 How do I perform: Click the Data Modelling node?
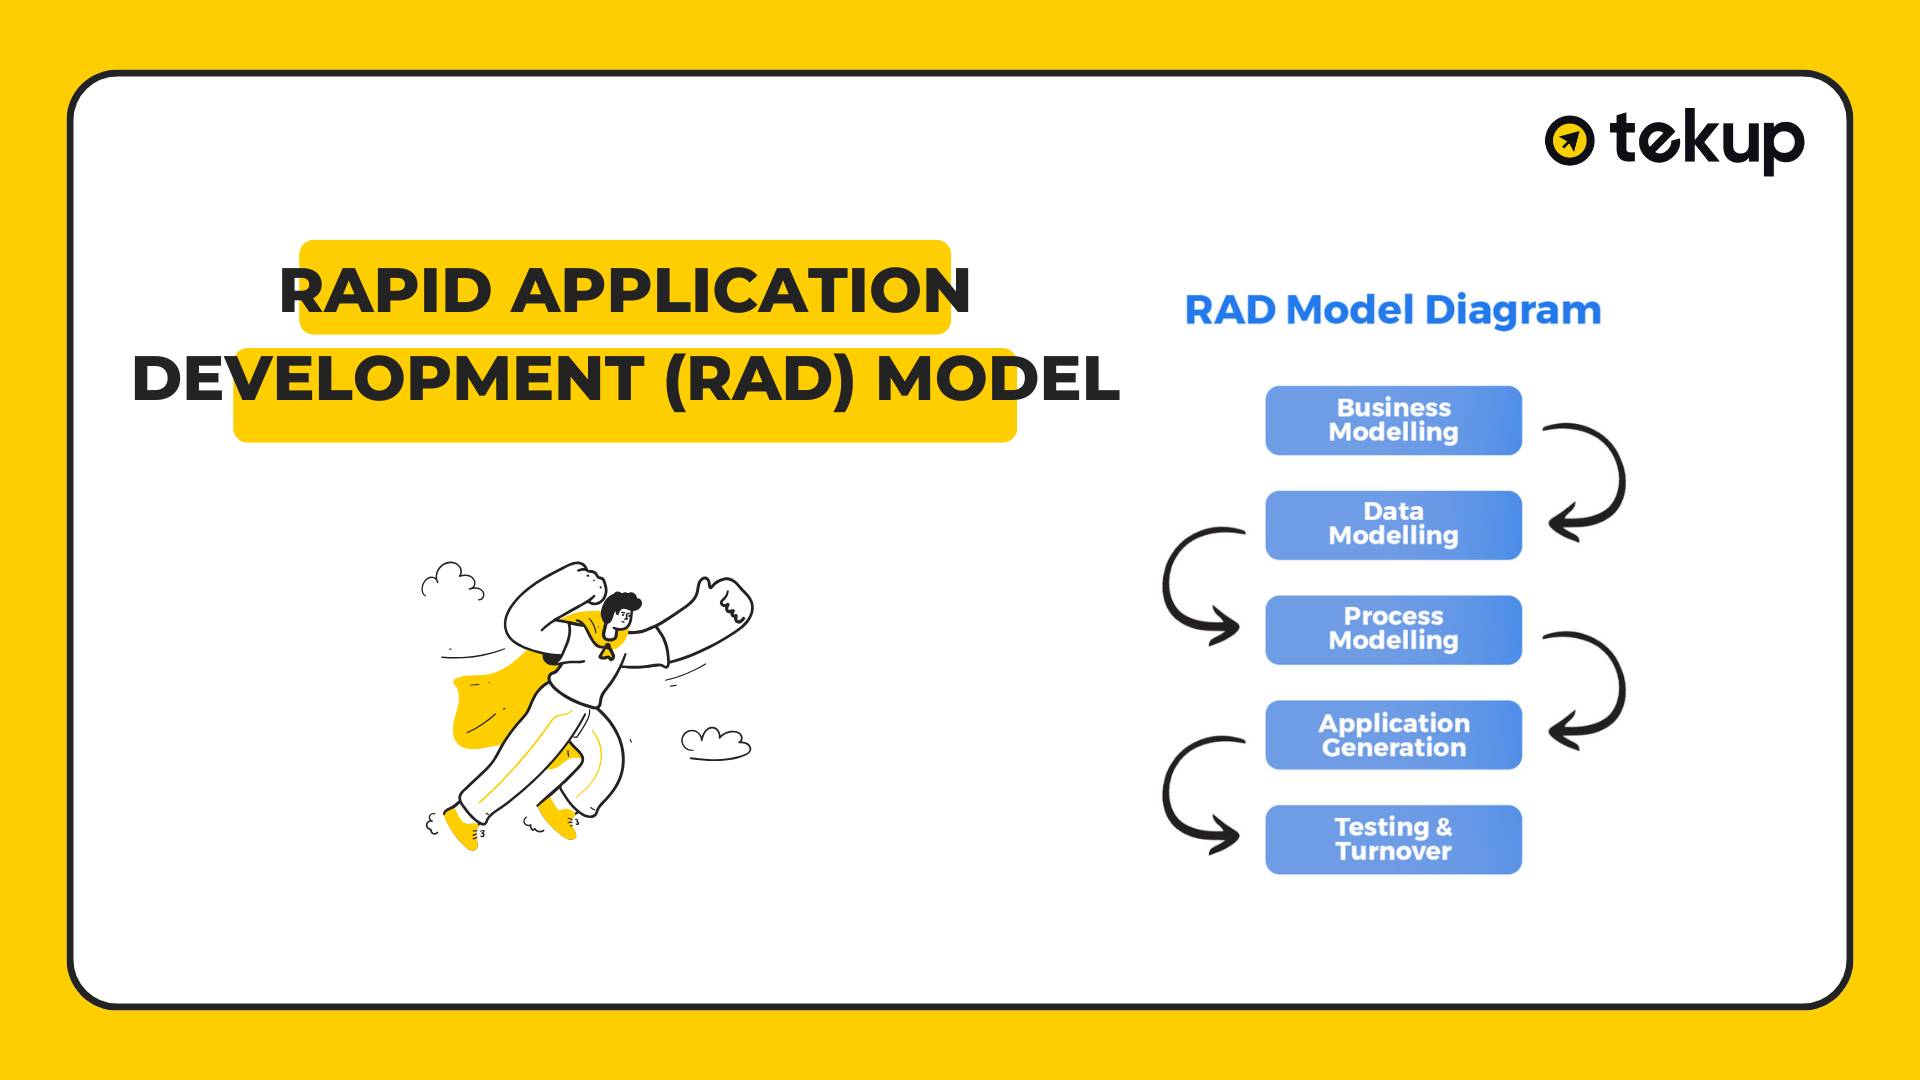pos(1391,524)
